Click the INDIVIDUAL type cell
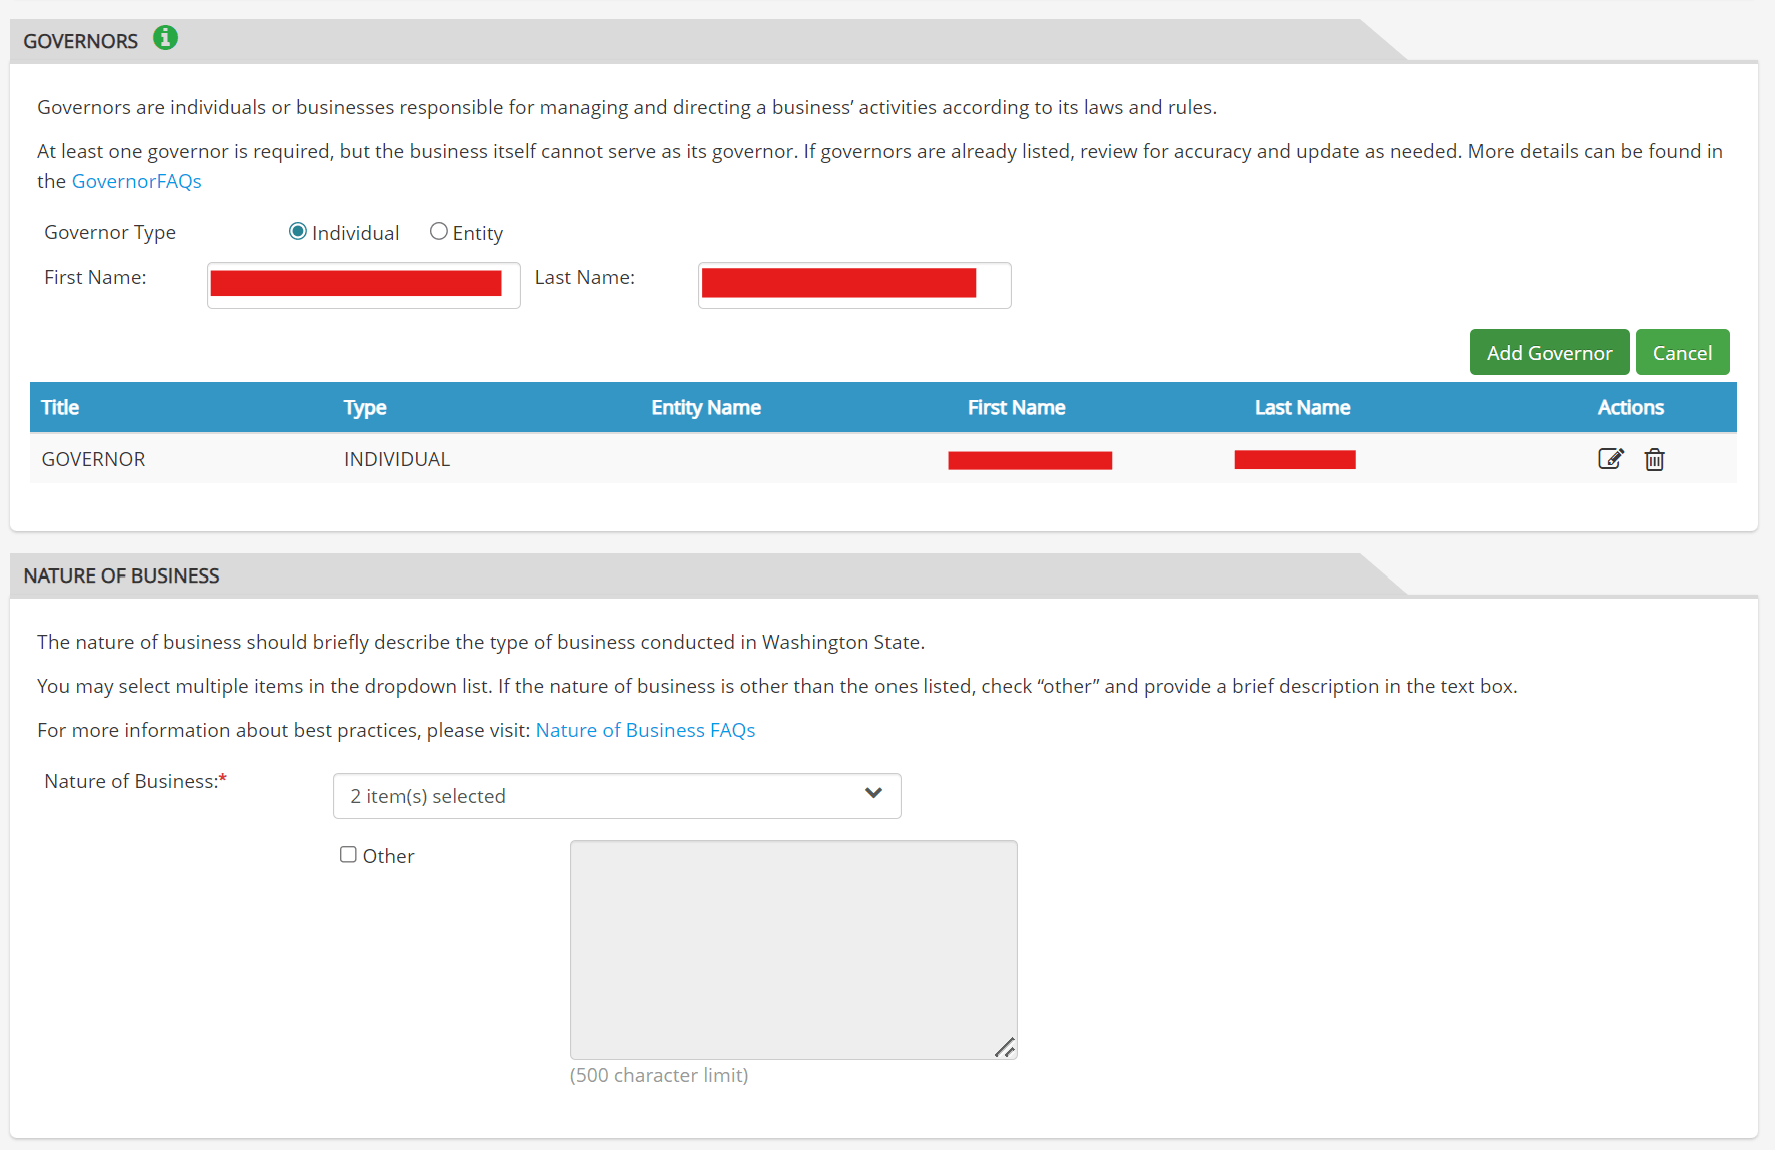This screenshot has width=1775, height=1150. tap(397, 459)
